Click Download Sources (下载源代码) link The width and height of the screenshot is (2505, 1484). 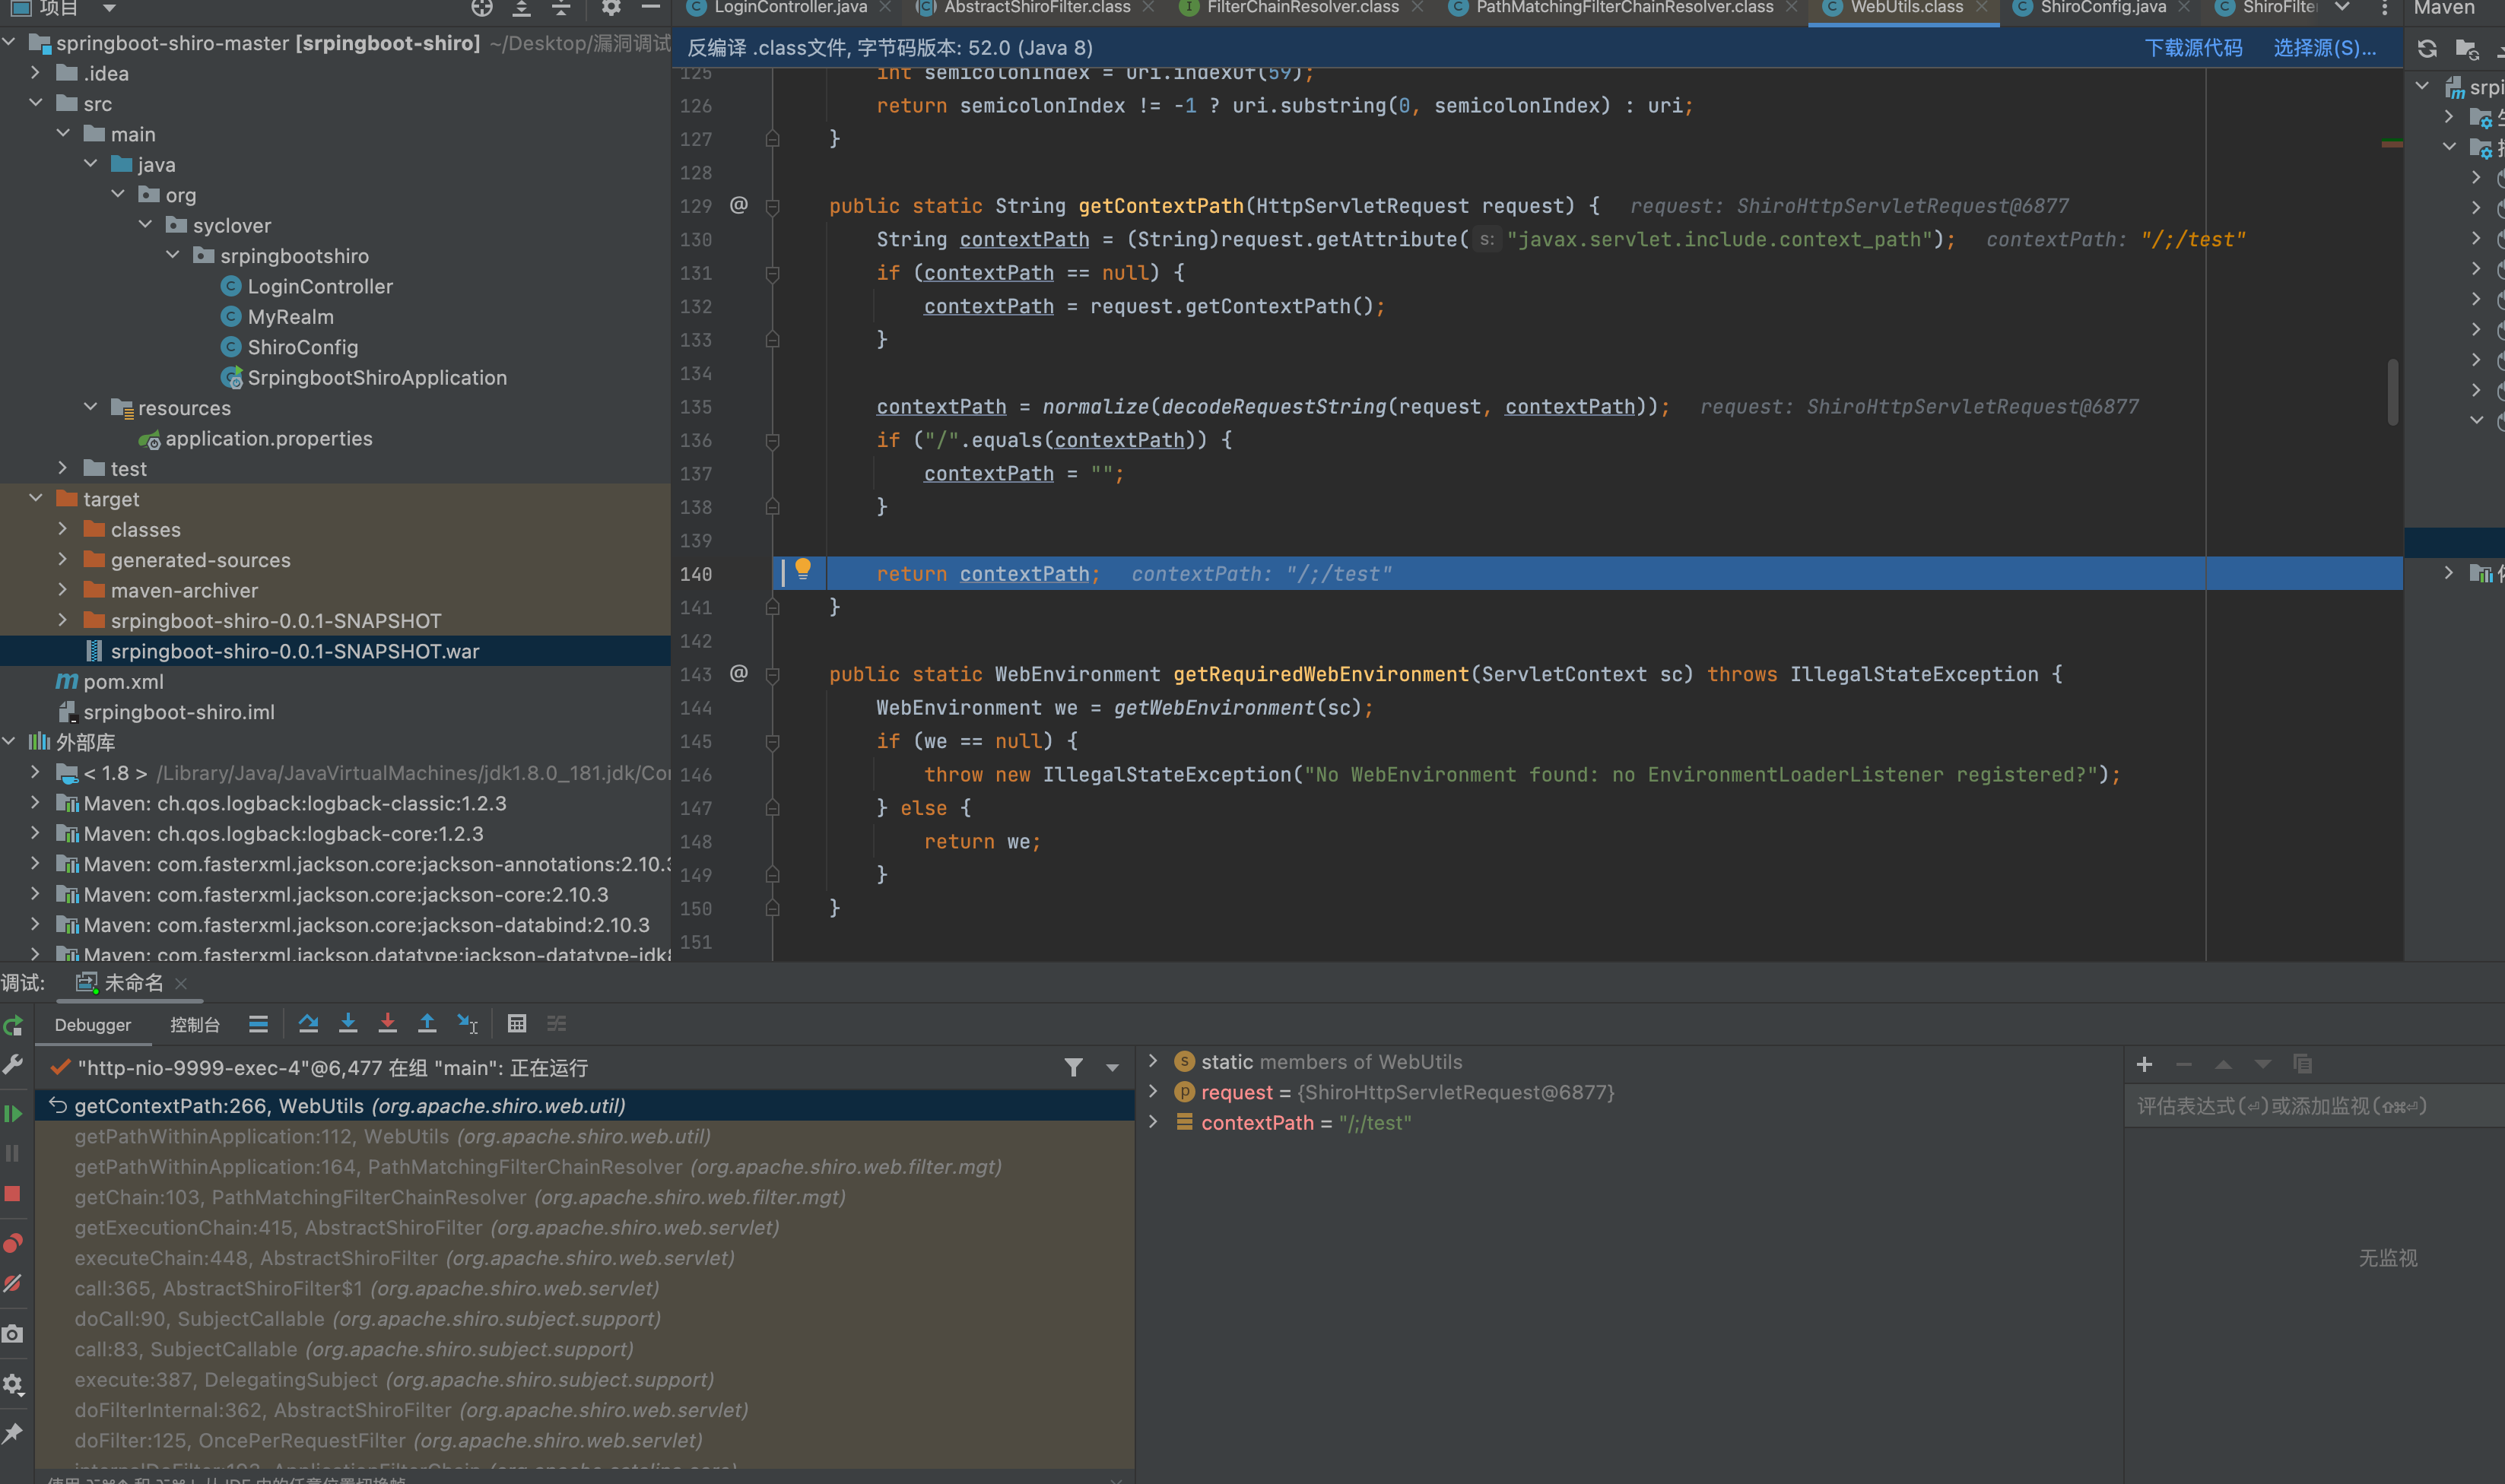tap(2193, 48)
